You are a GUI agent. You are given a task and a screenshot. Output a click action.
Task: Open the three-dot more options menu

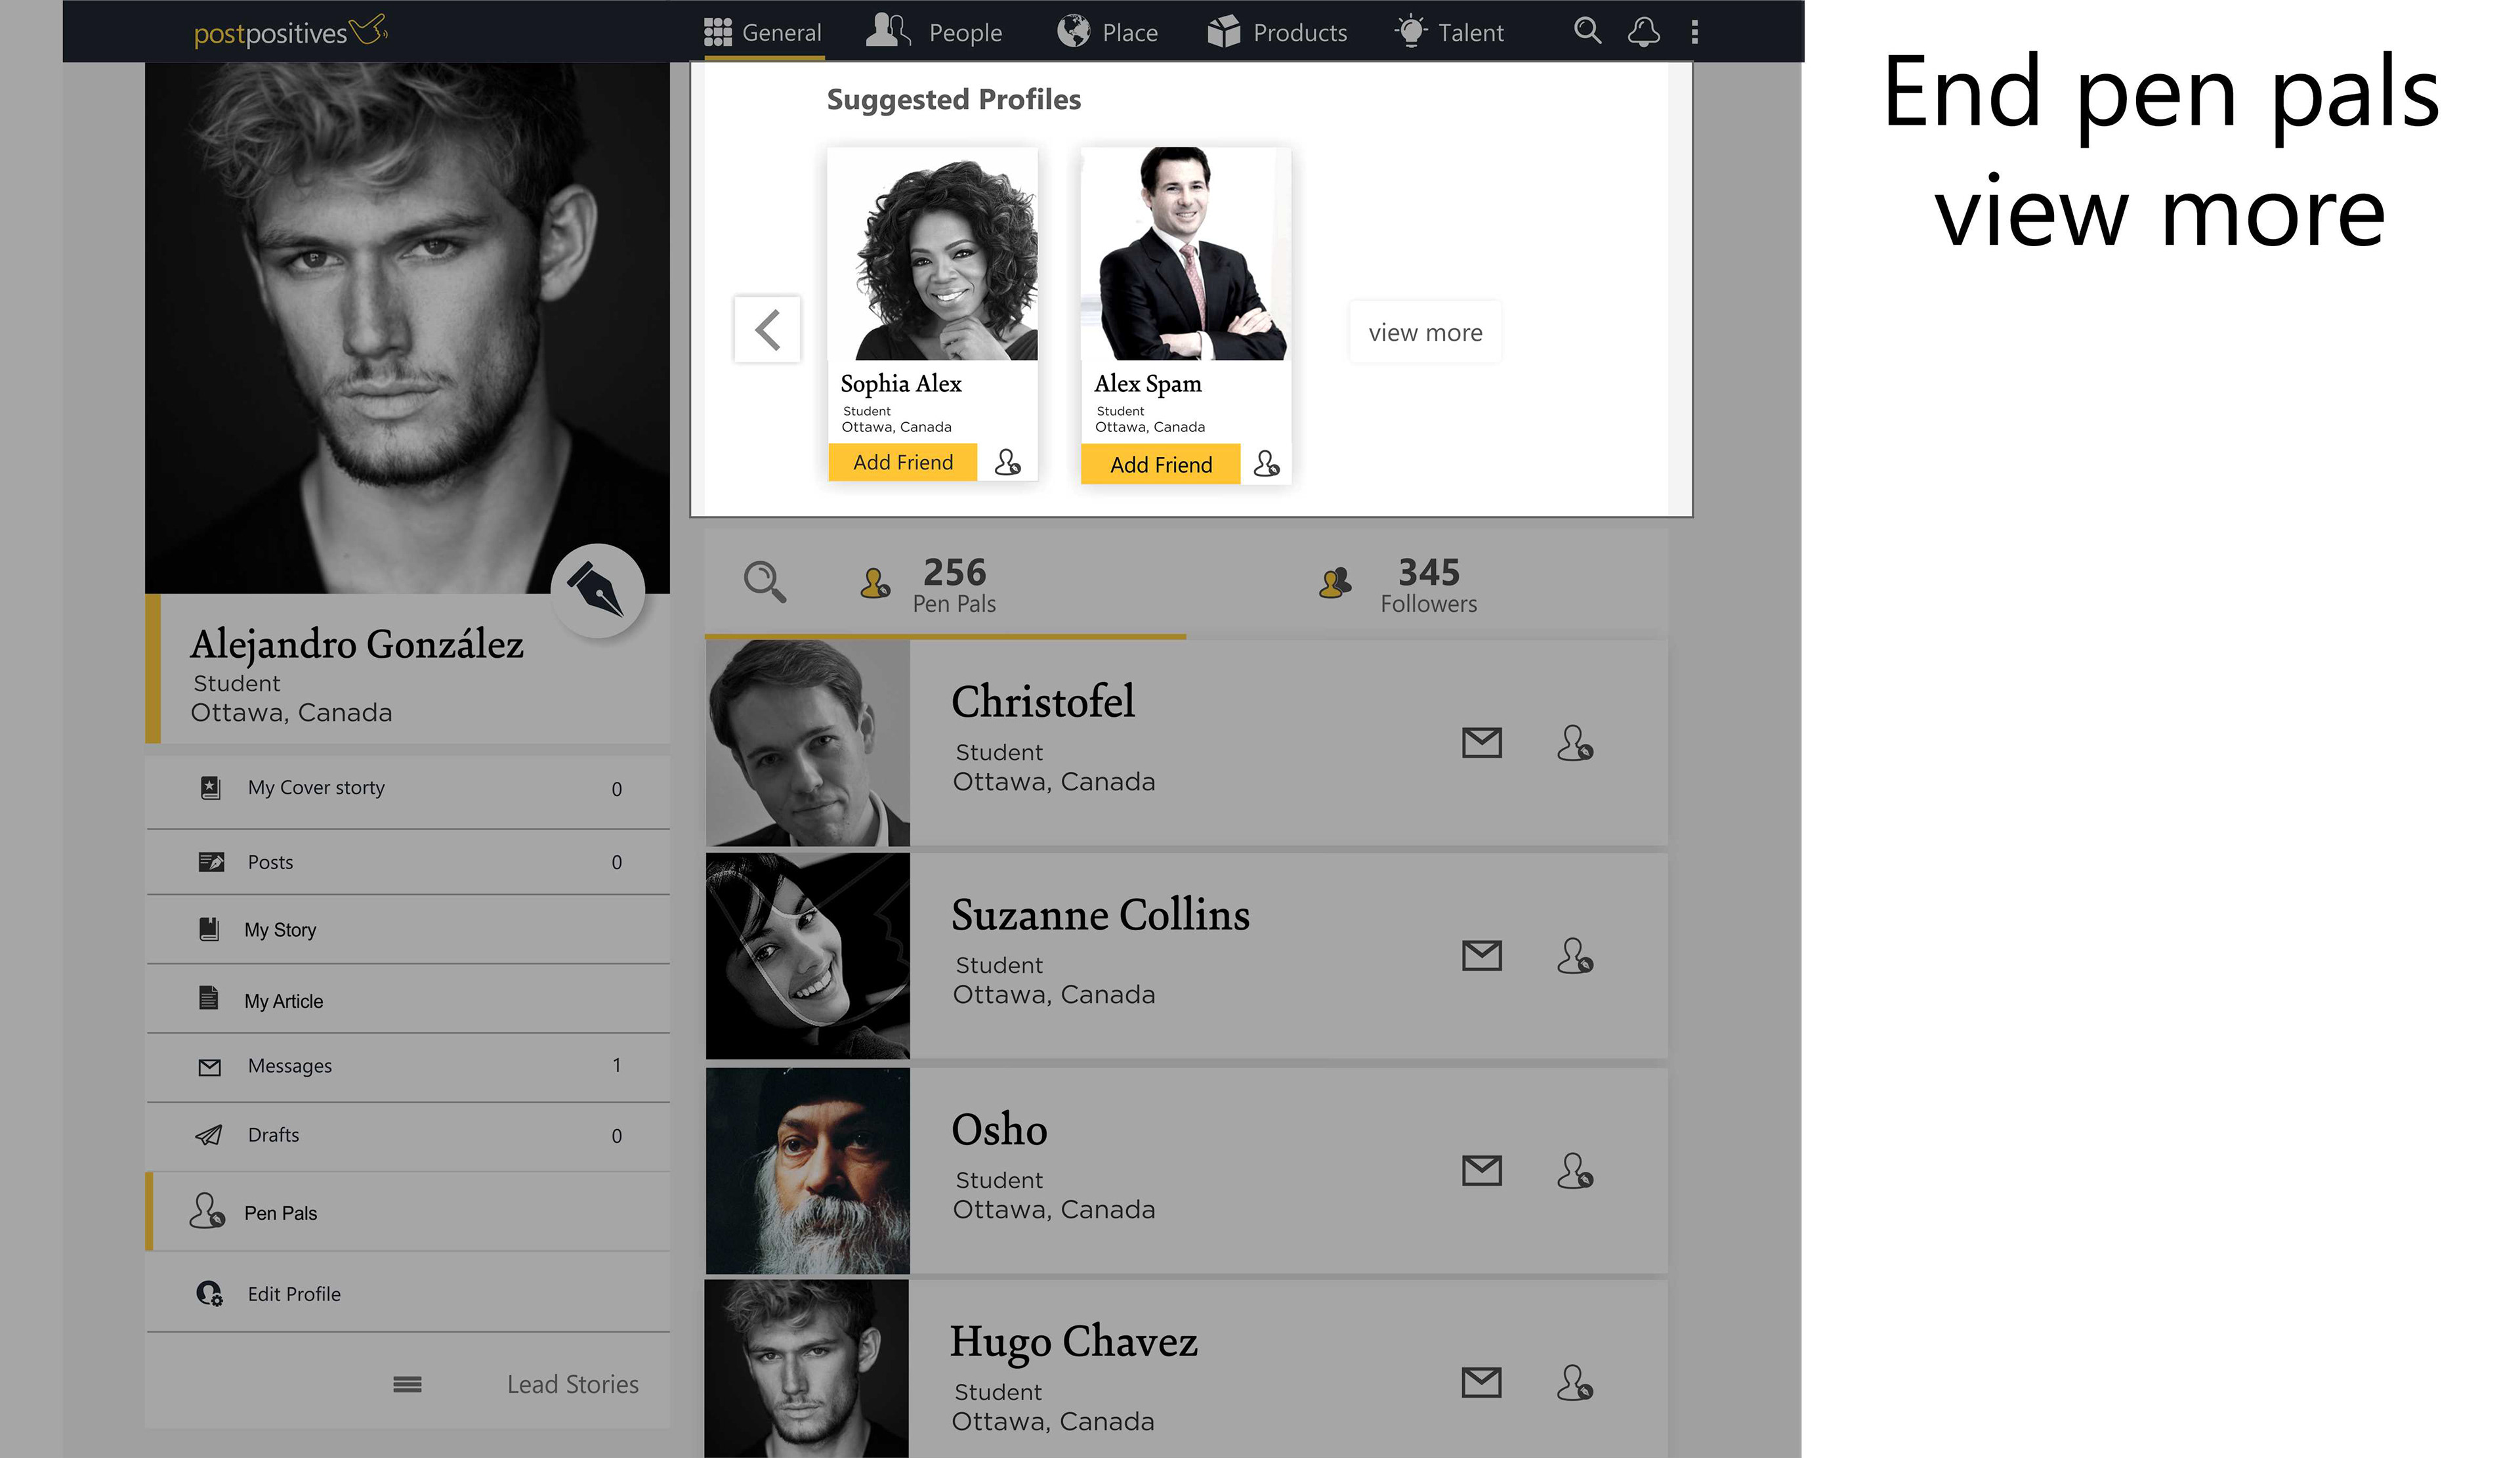[1694, 32]
